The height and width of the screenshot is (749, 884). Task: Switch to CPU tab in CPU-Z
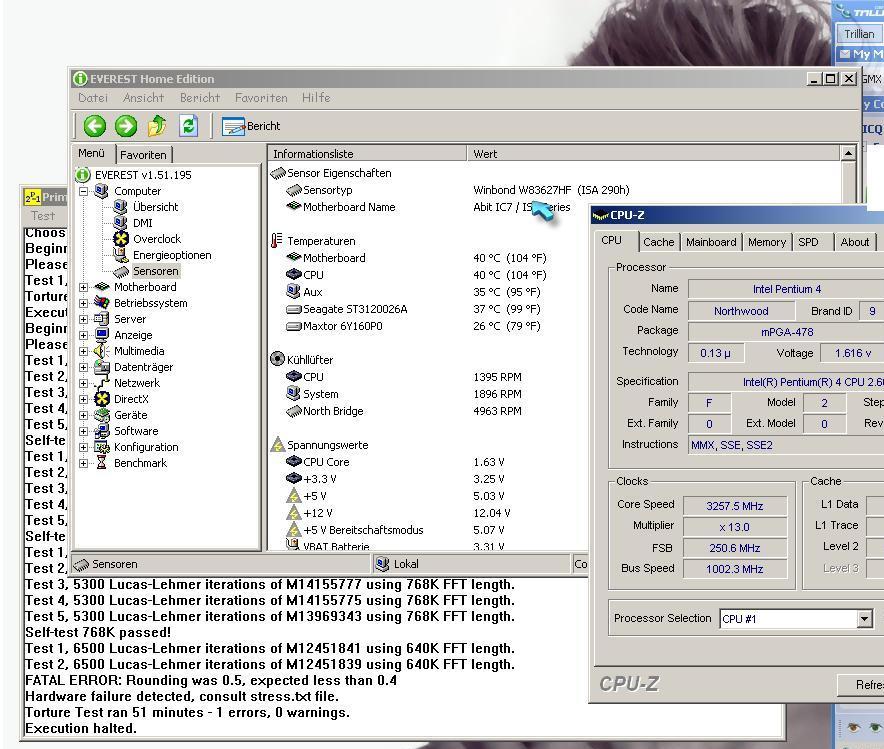pos(612,241)
